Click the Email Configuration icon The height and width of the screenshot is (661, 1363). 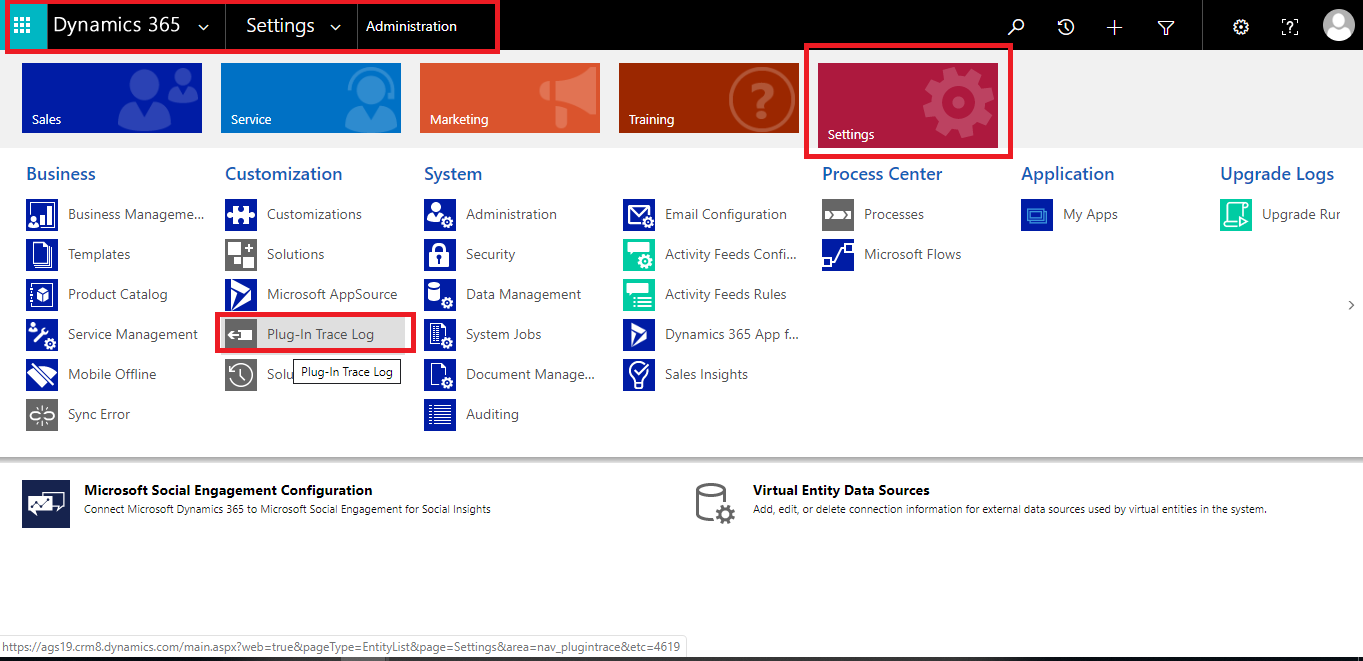(638, 214)
